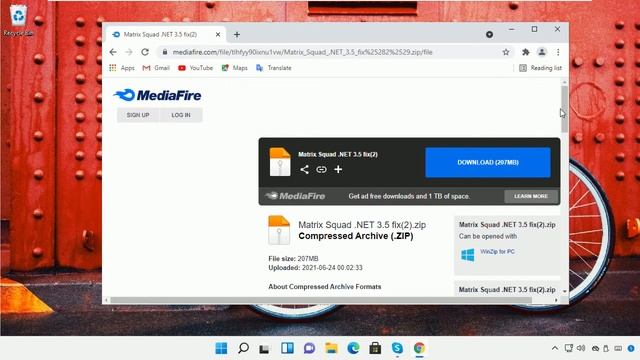Click the LEARN MORE button
Viewport: 640px width, 360px height.
531,196
